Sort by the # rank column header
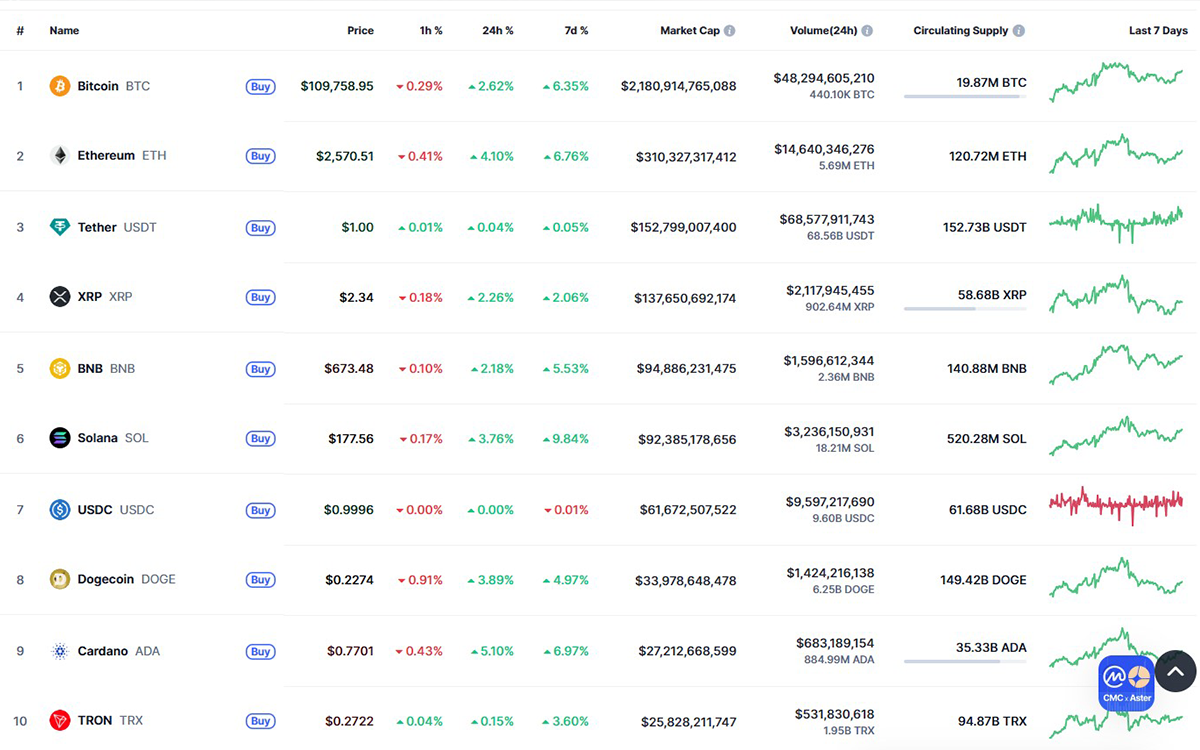This screenshot has height=750, width=1200. click(20, 31)
